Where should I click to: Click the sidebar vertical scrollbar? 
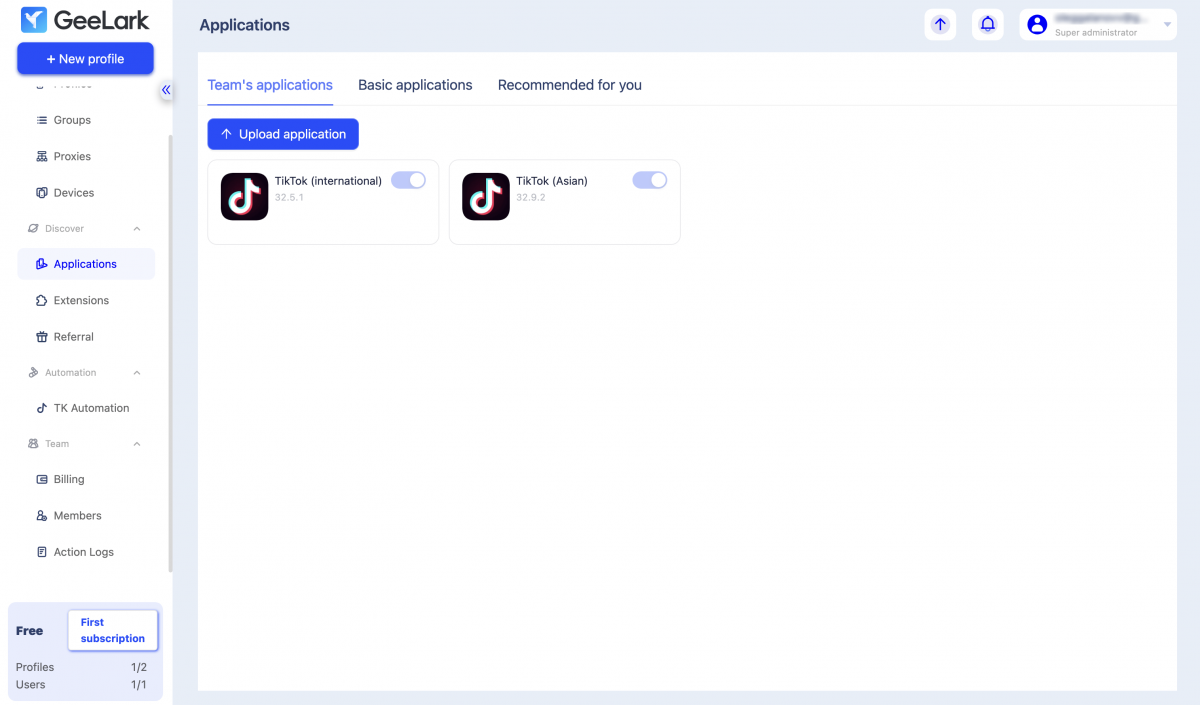coord(170,354)
